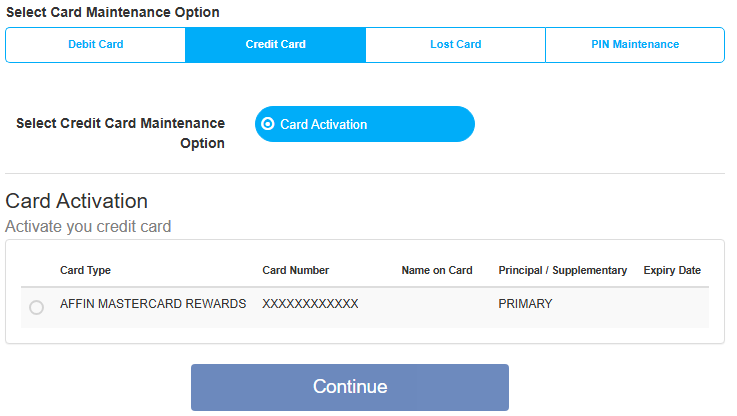Click the Card Type column header
737x416 pixels.
coord(85,270)
